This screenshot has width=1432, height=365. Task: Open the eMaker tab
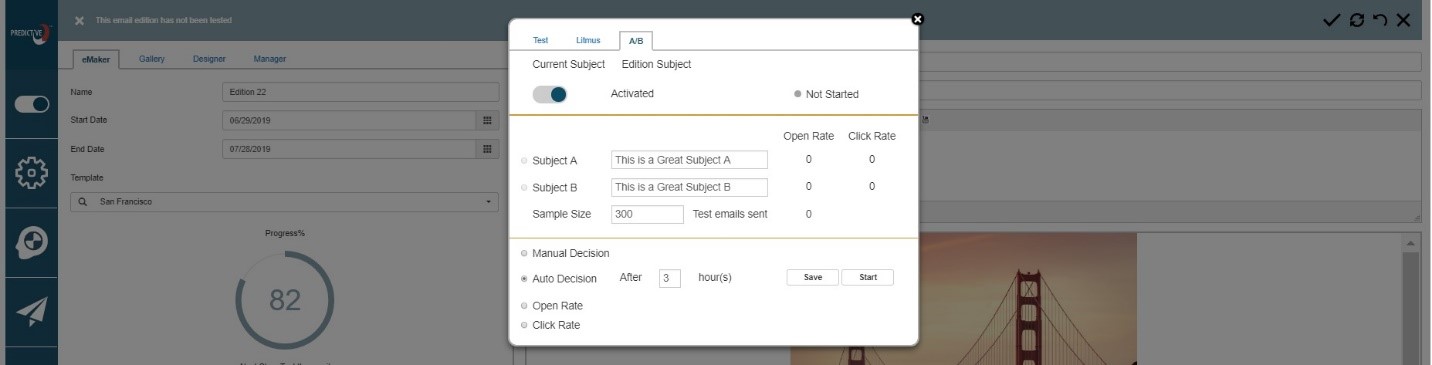[96, 59]
